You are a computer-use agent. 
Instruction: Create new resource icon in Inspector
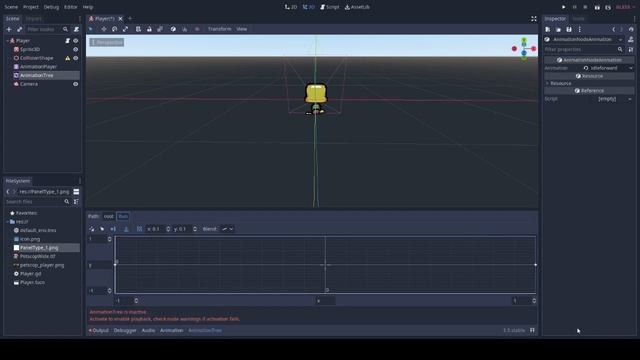tap(548, 29)
